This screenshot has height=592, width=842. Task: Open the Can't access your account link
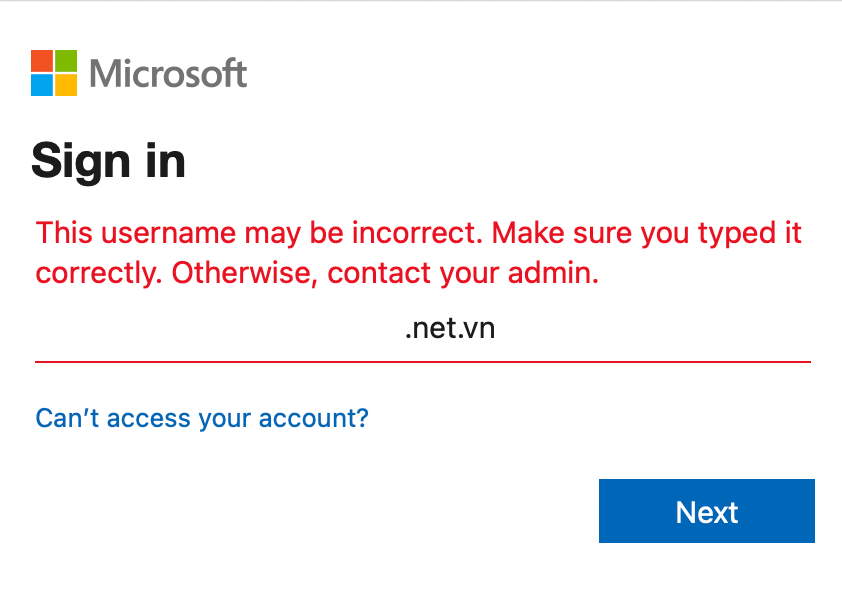202,418
